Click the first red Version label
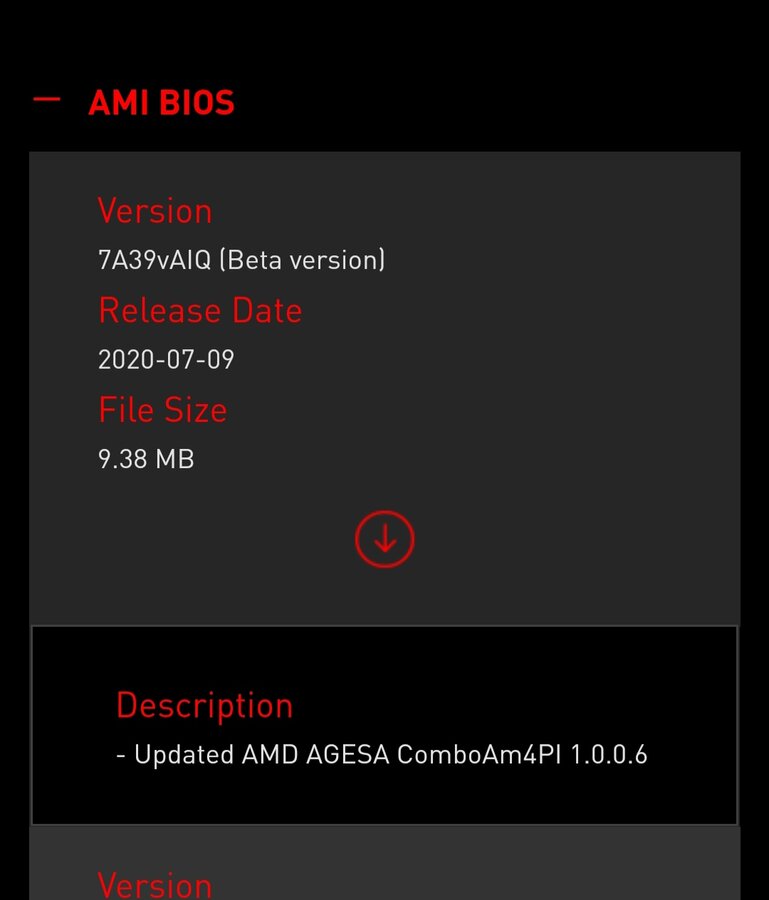 point(155,211)
